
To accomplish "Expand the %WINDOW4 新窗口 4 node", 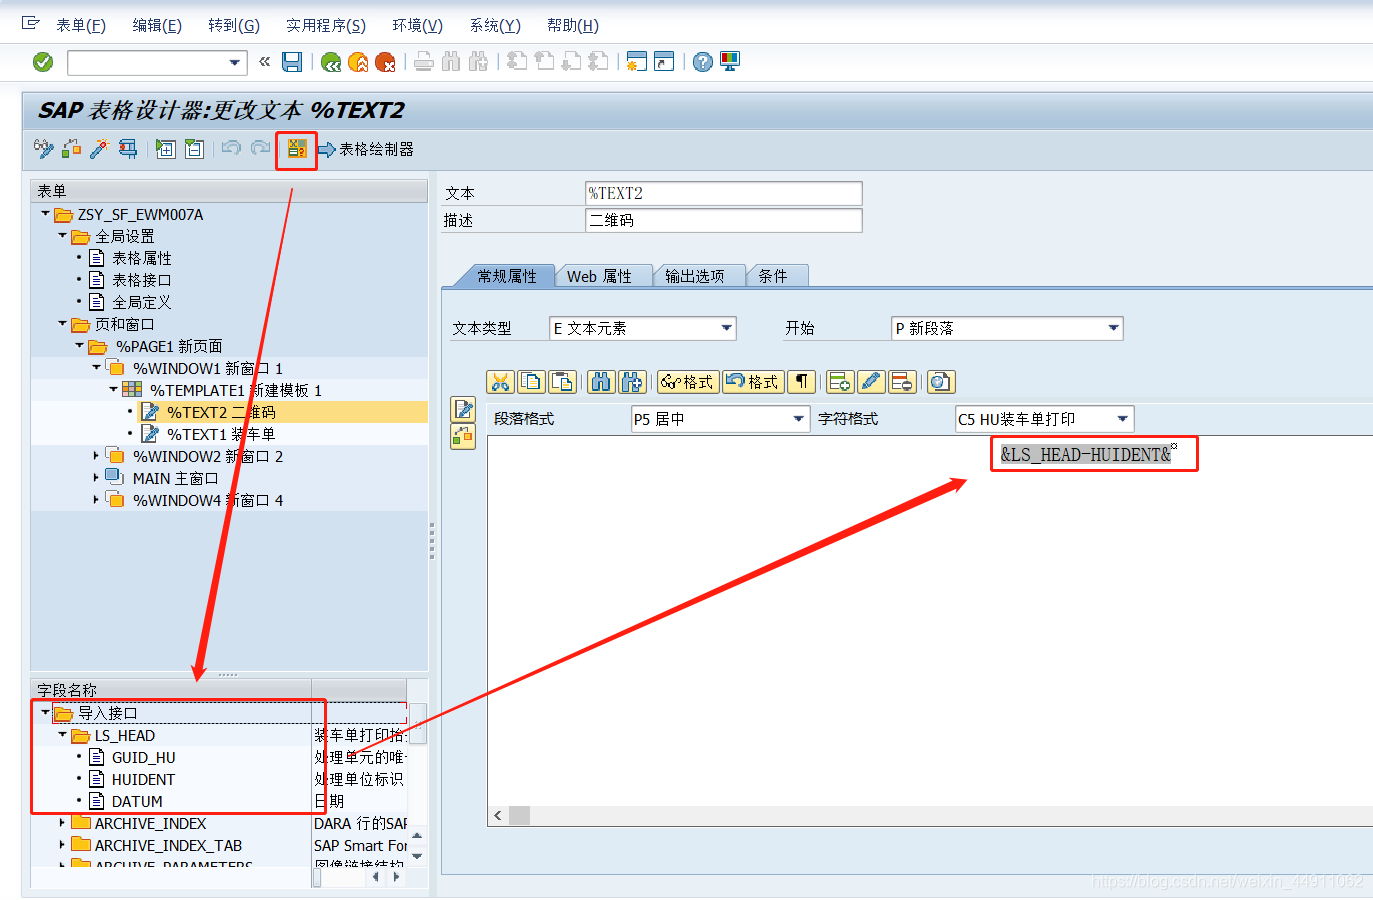I will click(x=96, y=499).
